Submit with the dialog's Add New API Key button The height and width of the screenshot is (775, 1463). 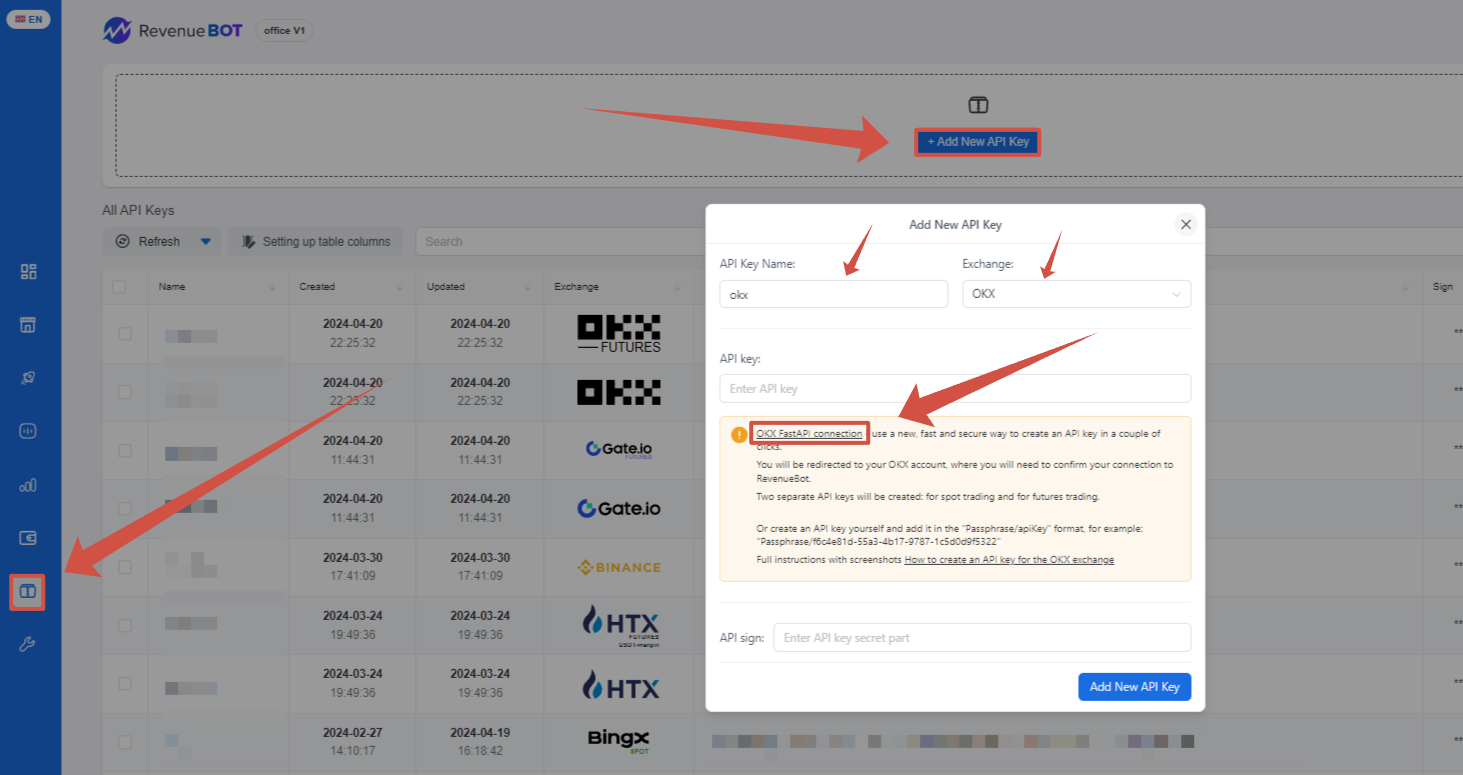click(1134, 687)
